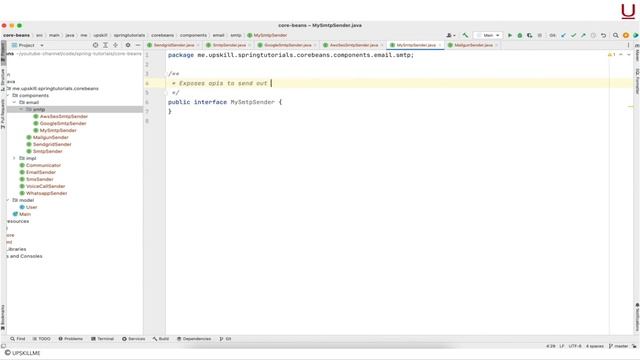The image size is (640, 360).
Task: Open the Problems tool window
Action: [x=71, y=339]
